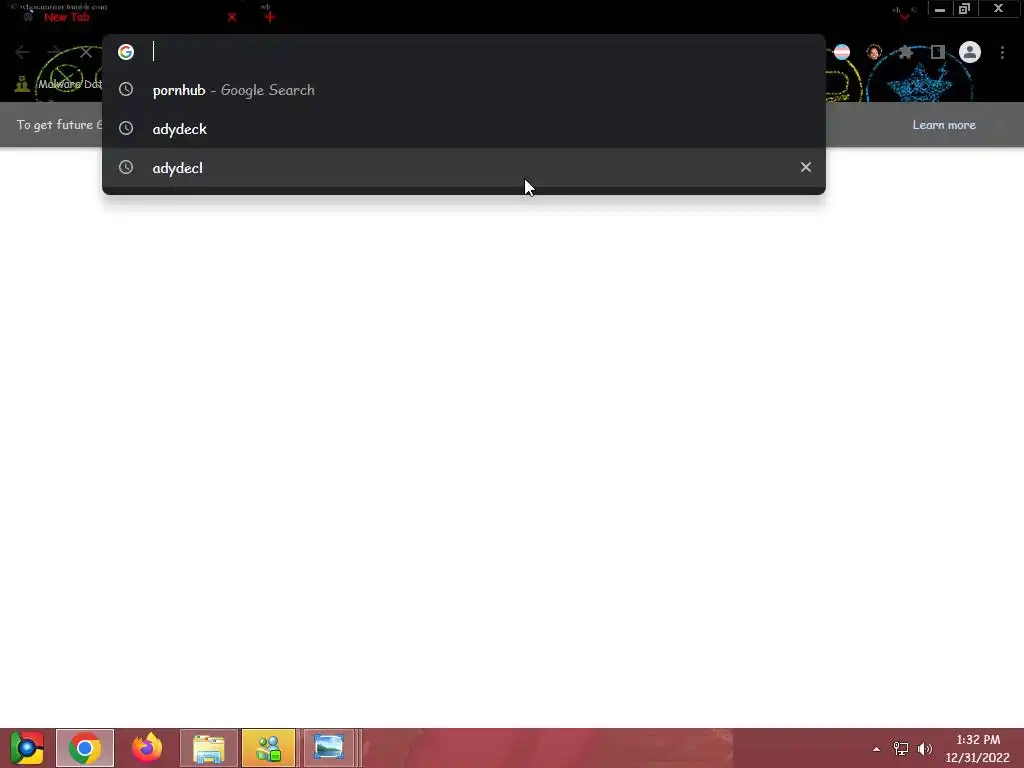The width and height of the screenshot is (1024, 768).
Task: Open the Chrome profile avatar menu
Action: point(970,52)
